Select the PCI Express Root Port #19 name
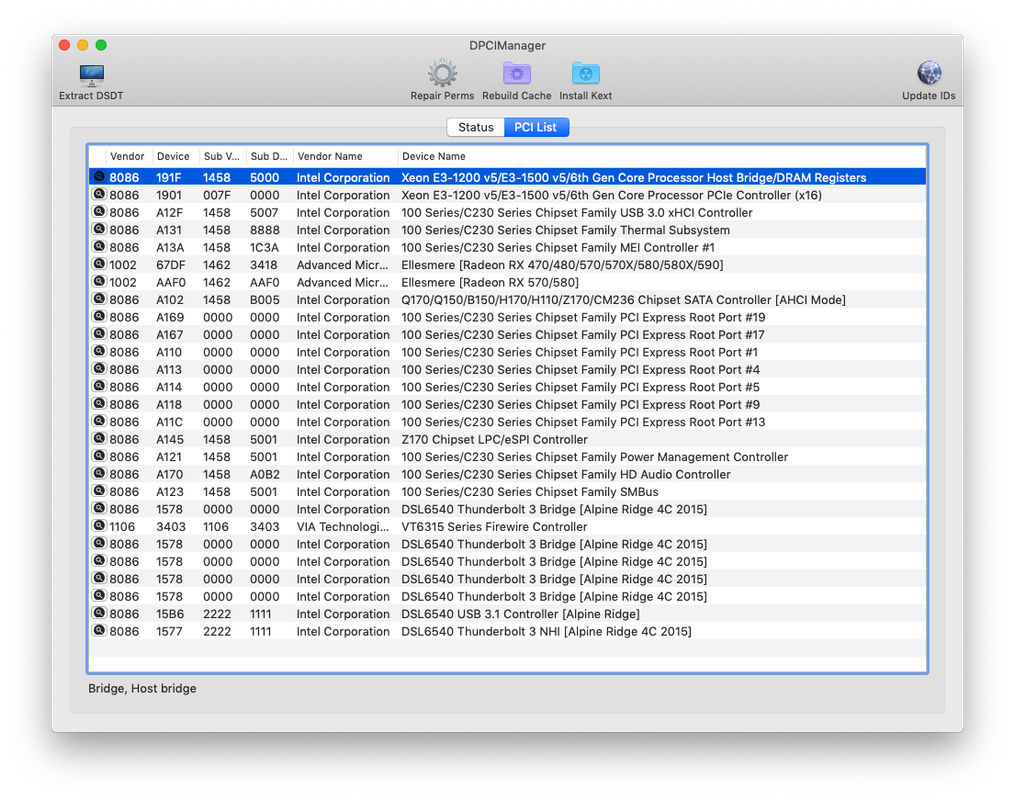The image size is (1015, 800). (583, 317)
